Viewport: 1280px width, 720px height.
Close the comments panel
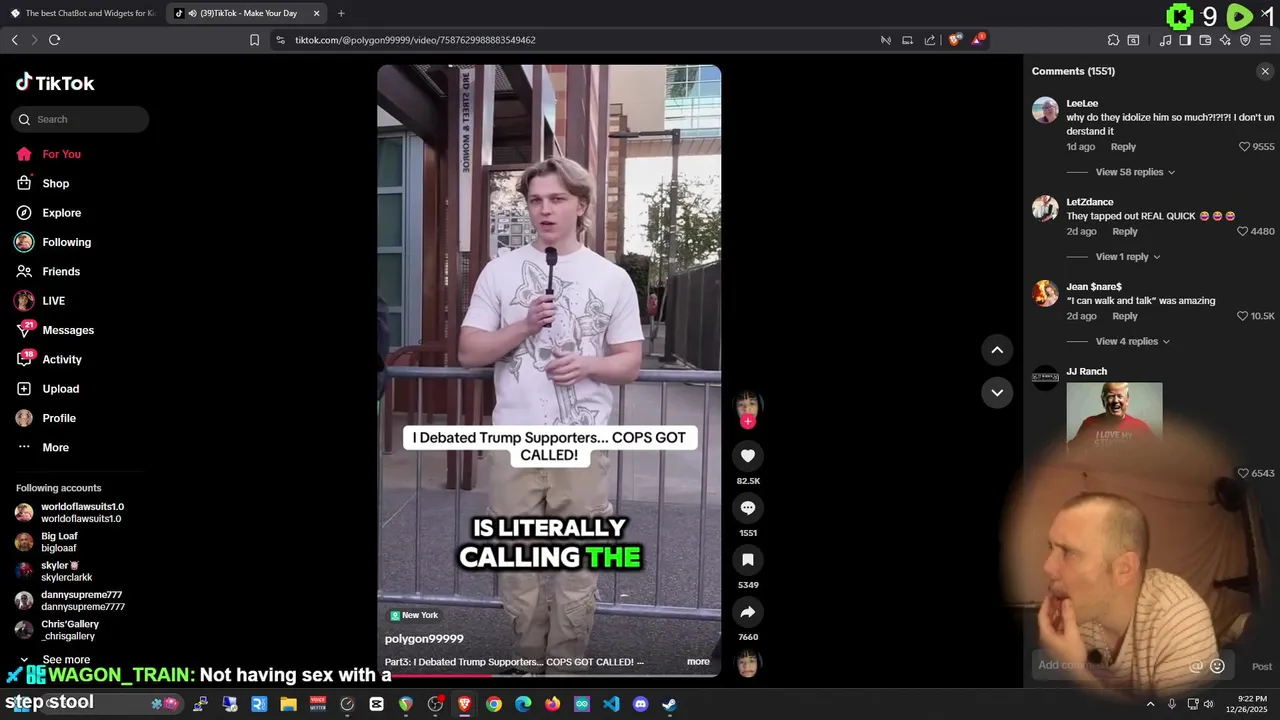(1265, 71)
